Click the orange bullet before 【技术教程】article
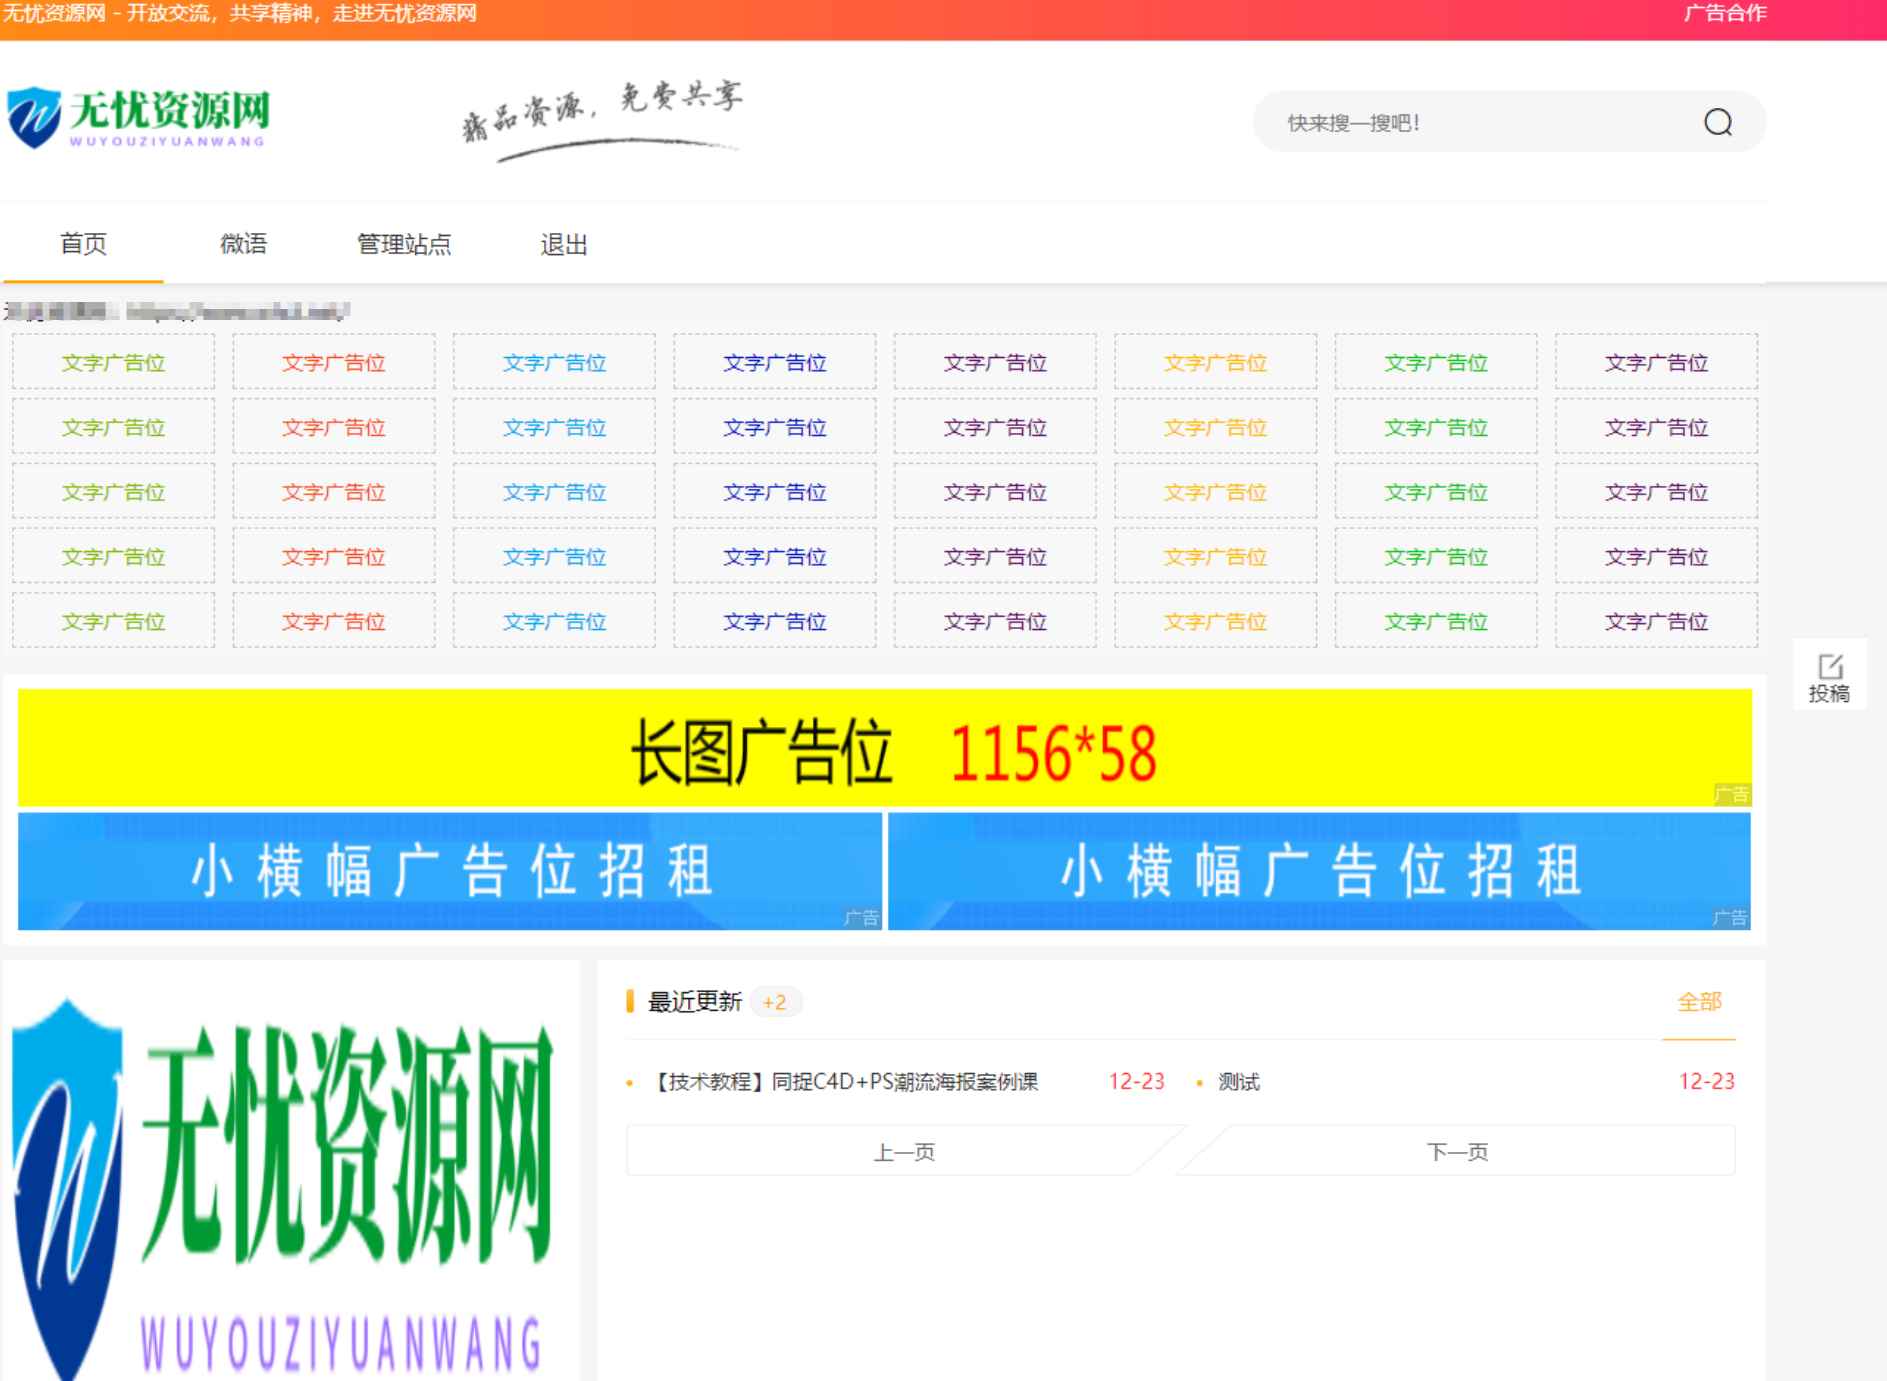 tap(629, 1082)
